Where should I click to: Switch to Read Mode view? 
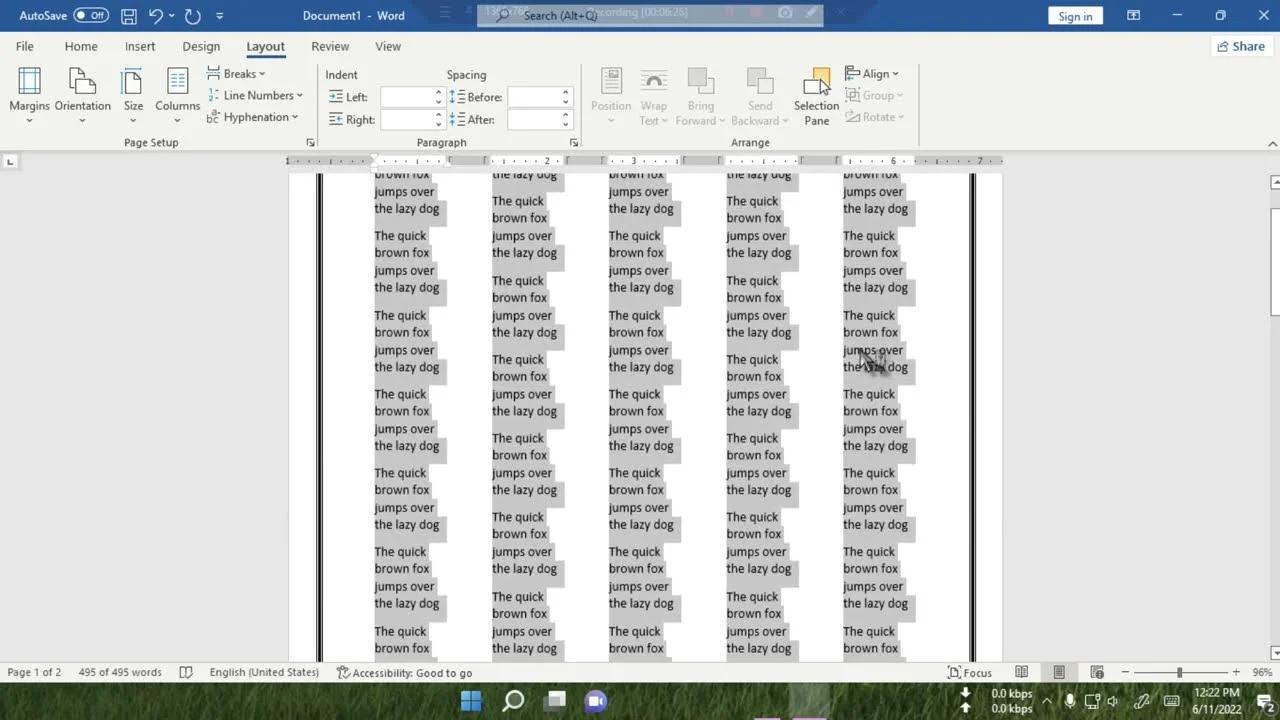pyautogui.click(x=1021, y=673)
